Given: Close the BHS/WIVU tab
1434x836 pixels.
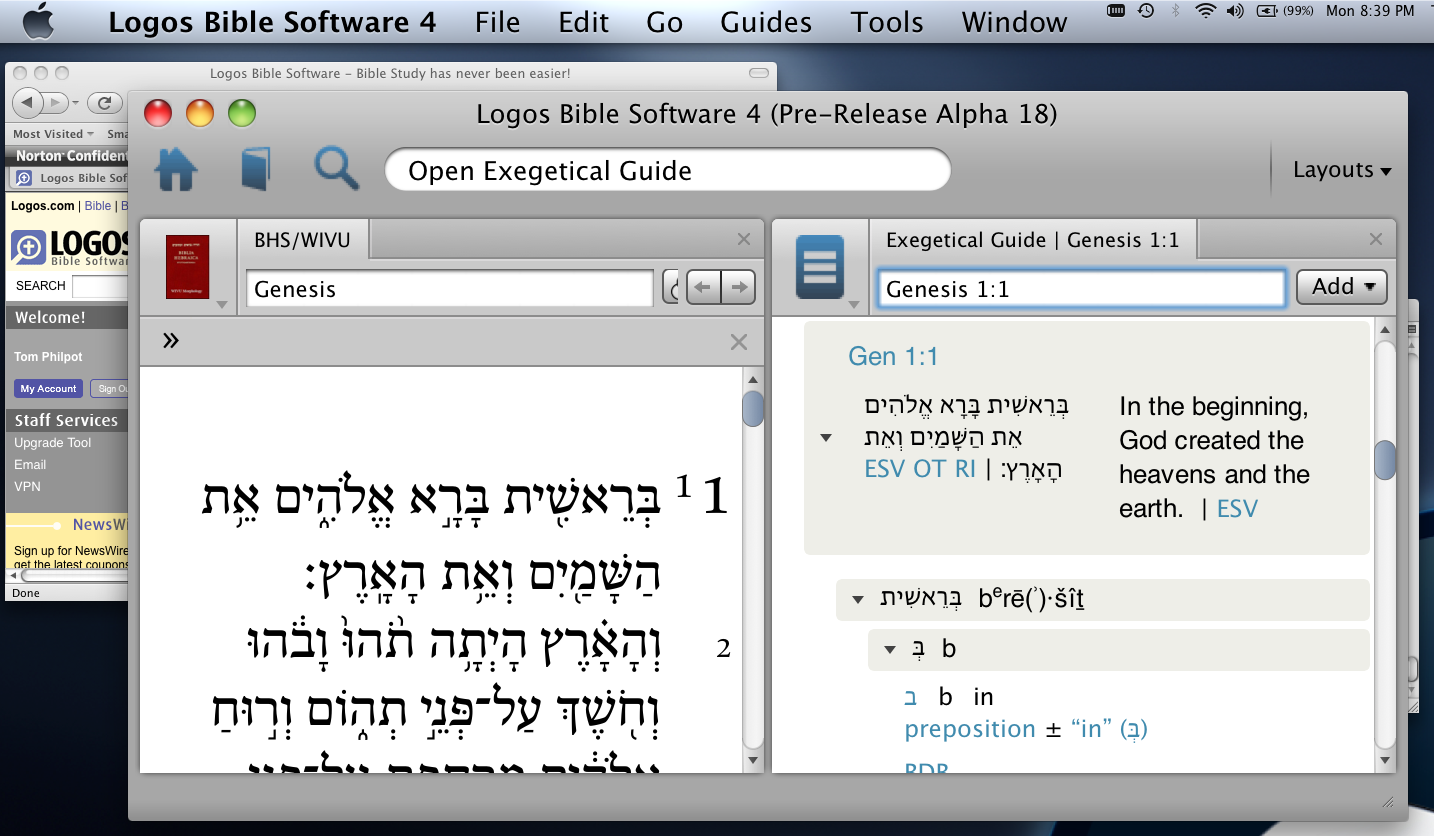Looking at the screenshot, I should 744,239.
